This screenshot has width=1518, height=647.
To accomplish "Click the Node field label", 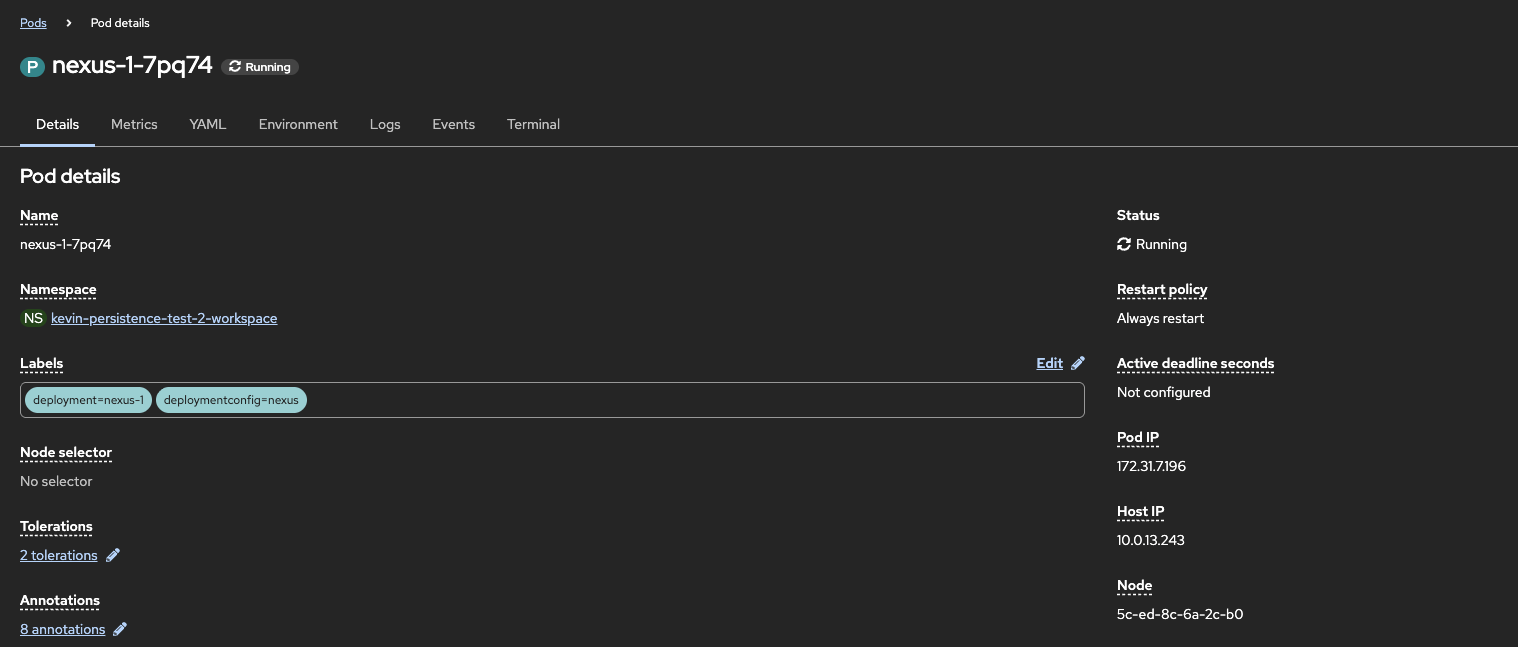I will tap(1134, 585).
